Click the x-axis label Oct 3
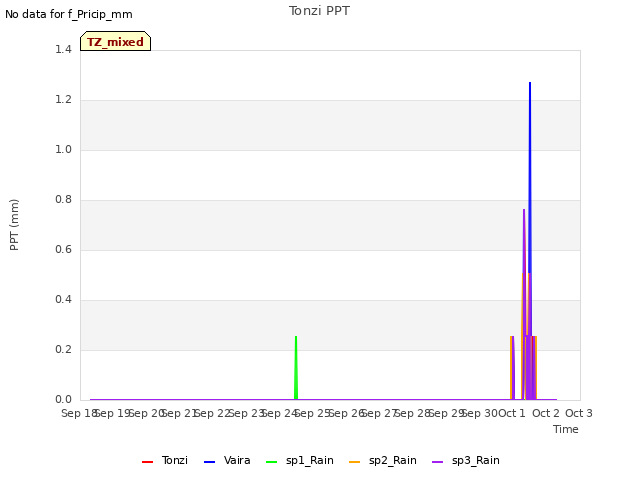 tap(579, 413)
